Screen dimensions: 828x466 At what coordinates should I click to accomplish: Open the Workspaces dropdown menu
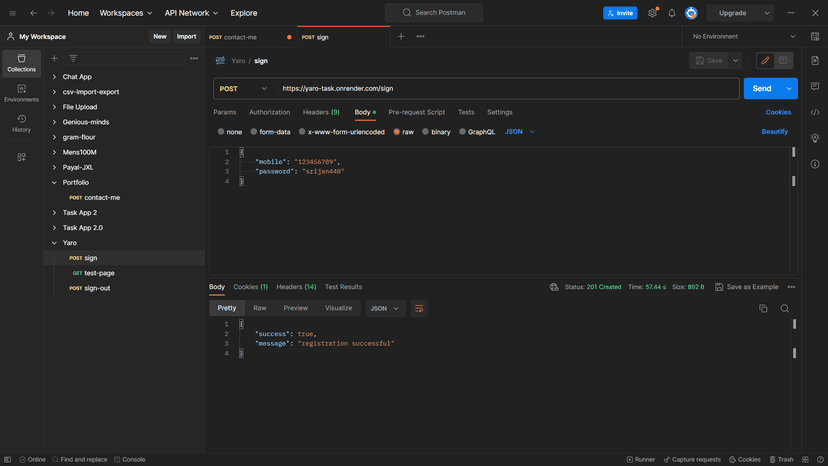pyautogui.click(x=126, y=13)
